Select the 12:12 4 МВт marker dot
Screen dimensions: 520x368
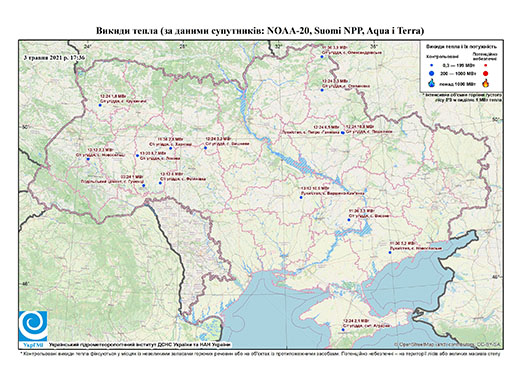point(160,183)
